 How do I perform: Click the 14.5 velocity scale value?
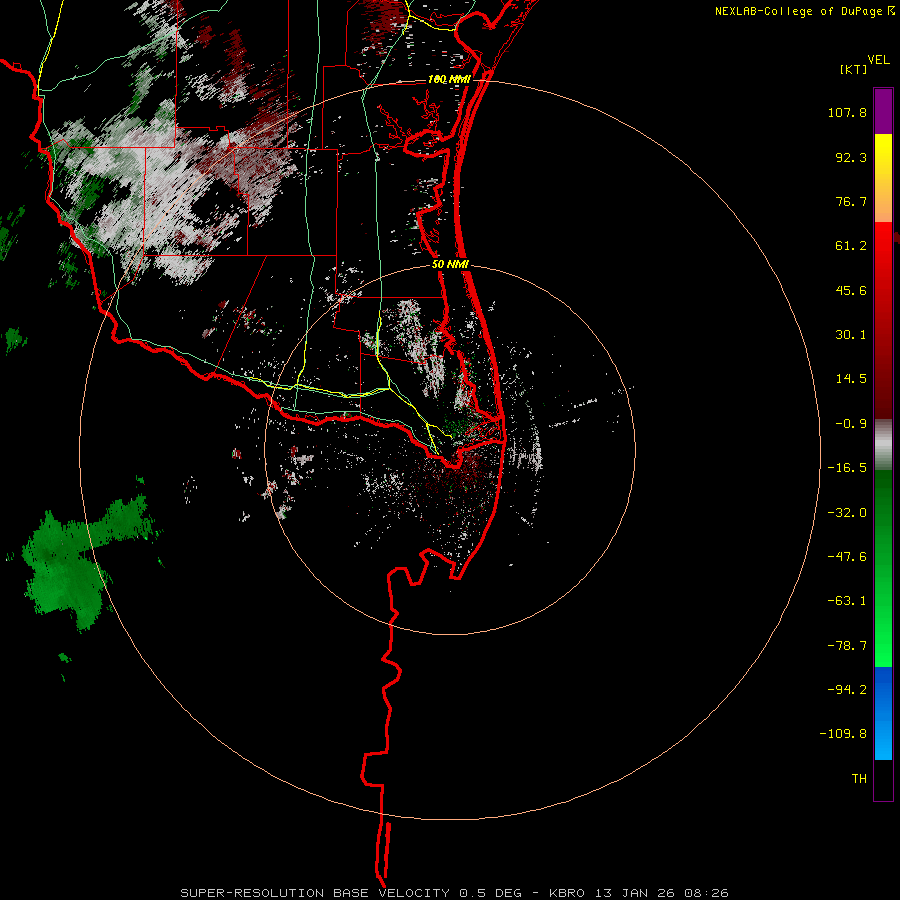851,379
